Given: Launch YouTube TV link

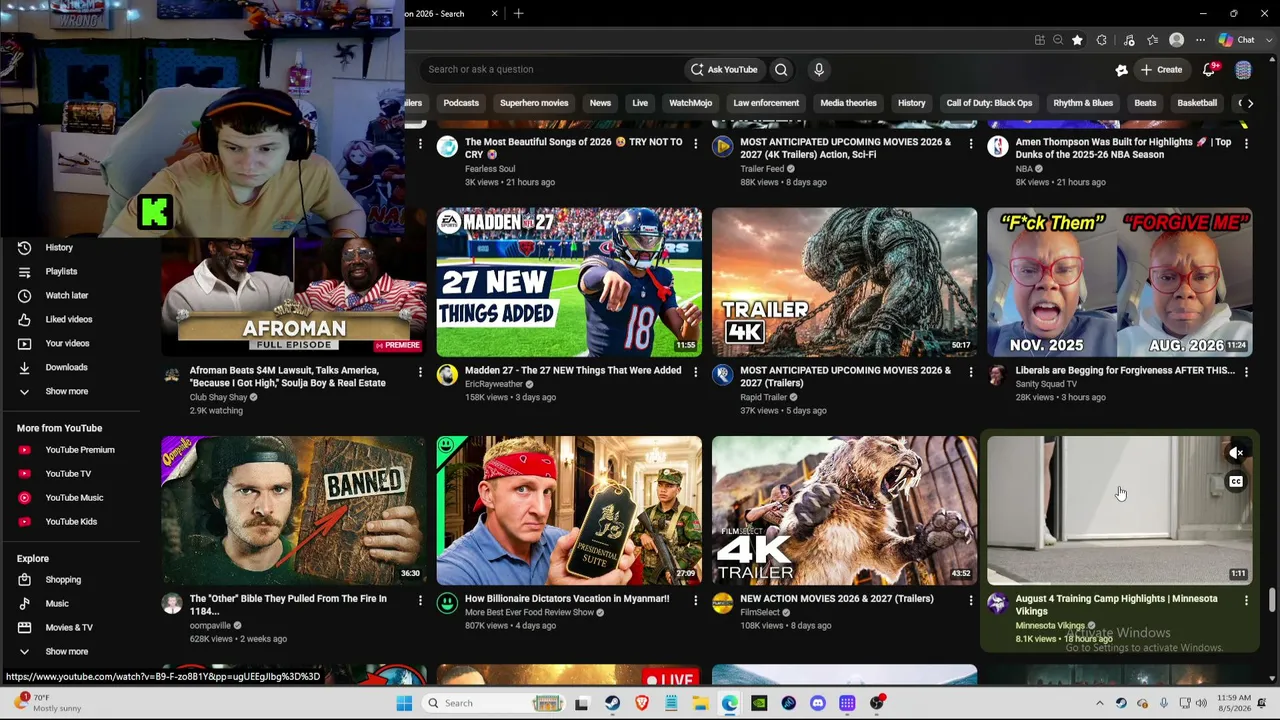Looking at the screenshot, I should [70, 474].
